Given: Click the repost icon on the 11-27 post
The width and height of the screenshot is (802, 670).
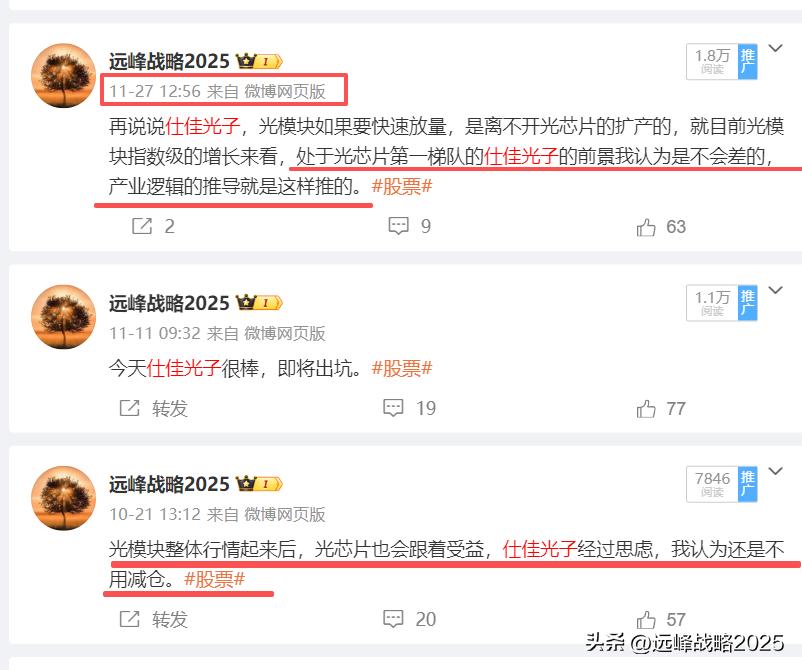Looking at the screenshot, I should (x=142, y=226).
